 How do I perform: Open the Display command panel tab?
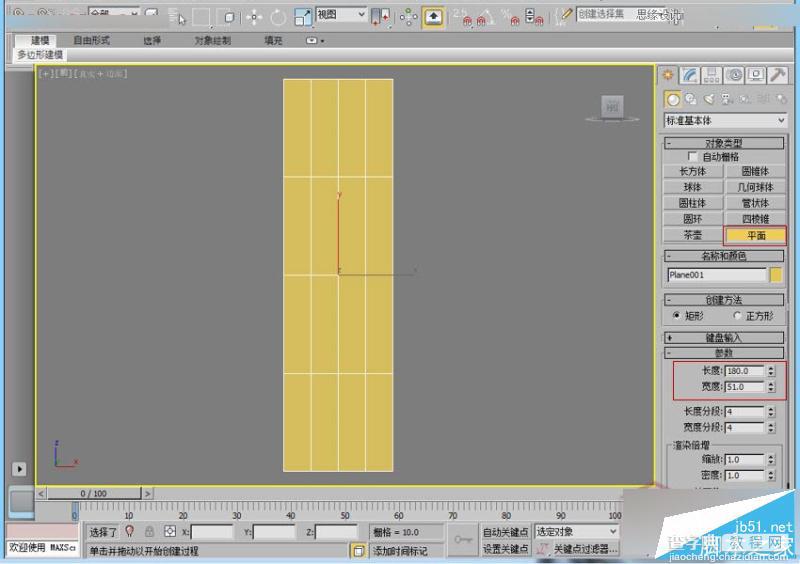(756, 76)
